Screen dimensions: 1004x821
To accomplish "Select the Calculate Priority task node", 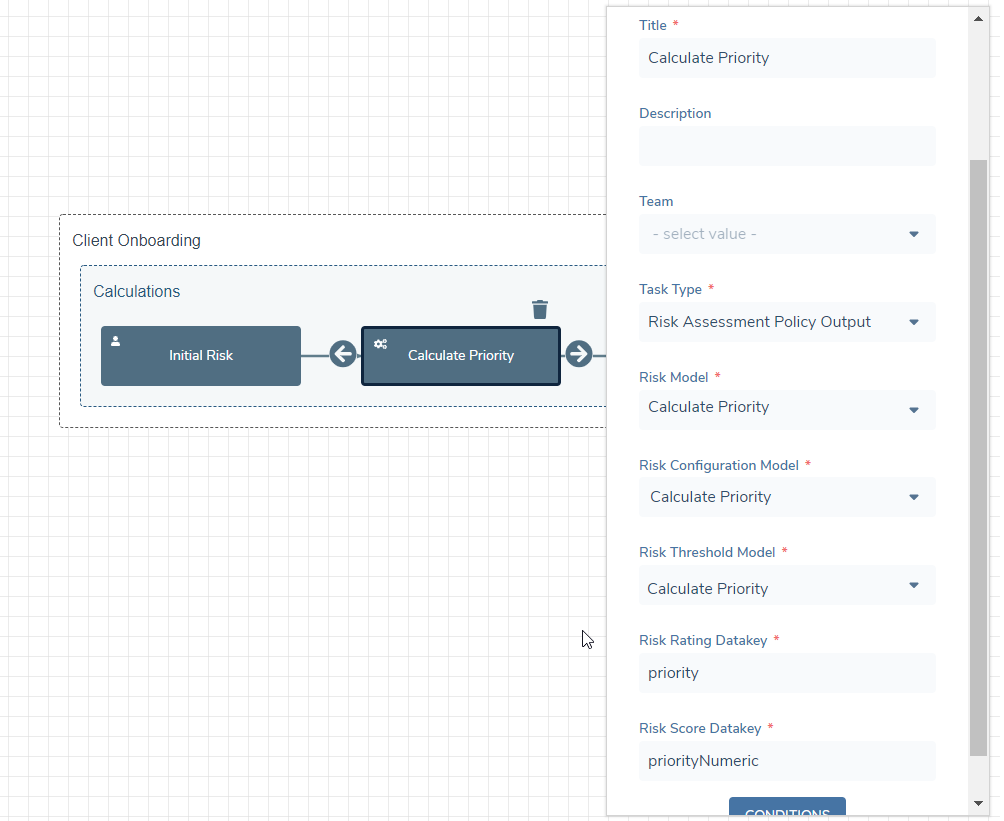I will tap(461, 356).
